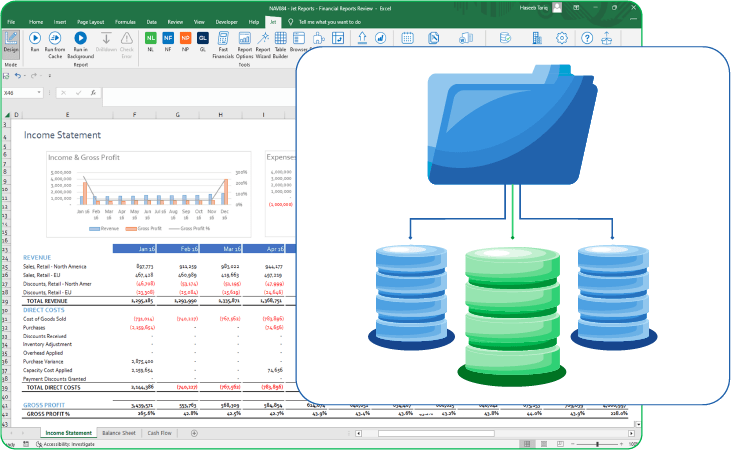Open Report Options
731x450 pixels.
244,45
